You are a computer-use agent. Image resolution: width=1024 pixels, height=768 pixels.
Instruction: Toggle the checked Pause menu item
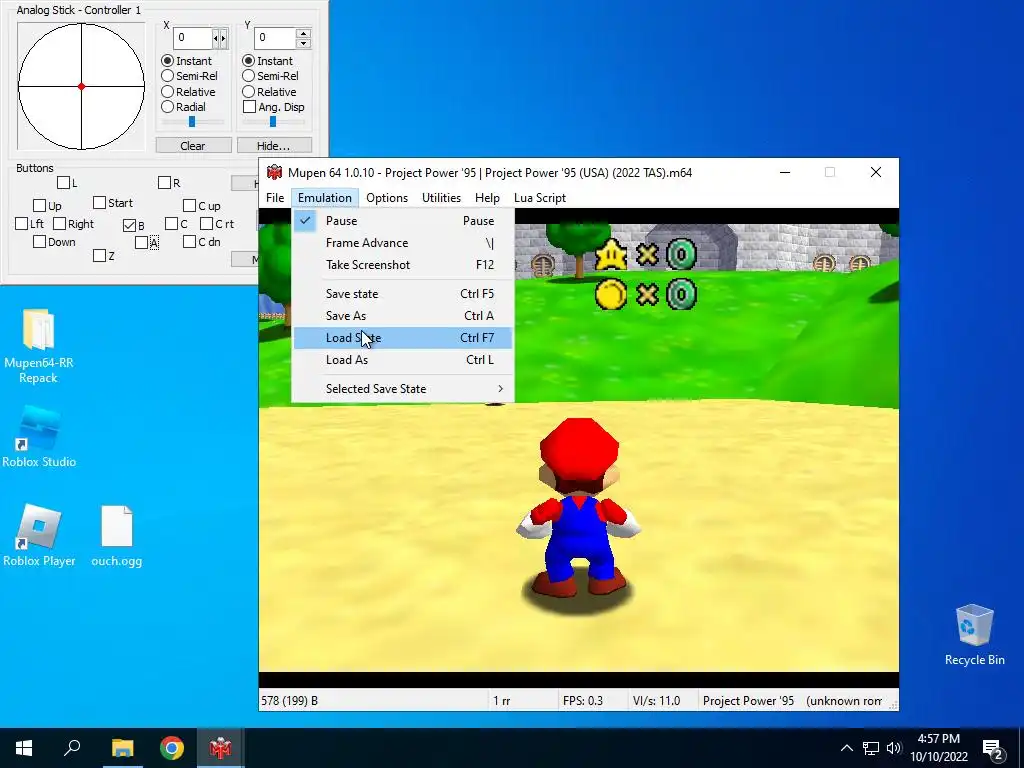coord(403,221)
